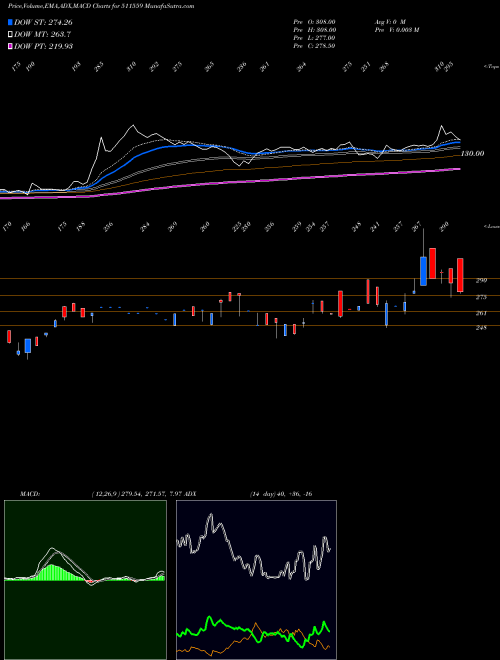This screenshot has height=660, width=500.
Task: Open the green MACD histogram panel
Action: pos(85,580)
